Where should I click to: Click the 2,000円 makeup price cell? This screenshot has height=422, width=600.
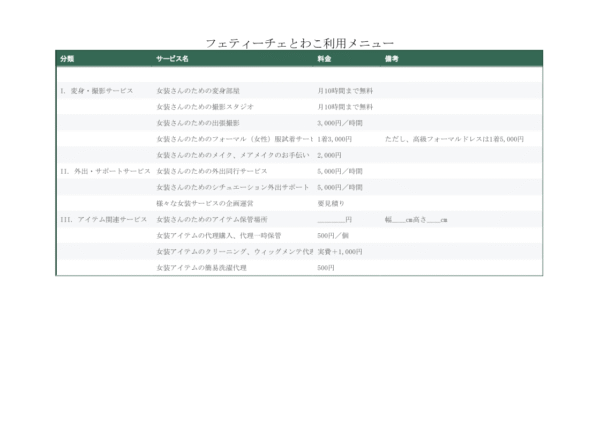(329, 155)
